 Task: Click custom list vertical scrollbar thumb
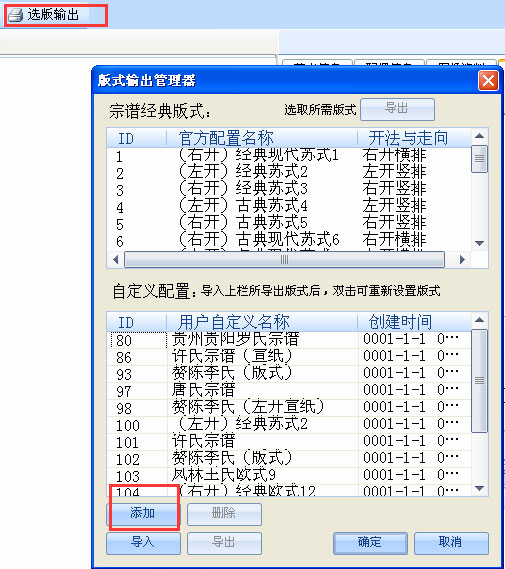(x=479, y=381)
